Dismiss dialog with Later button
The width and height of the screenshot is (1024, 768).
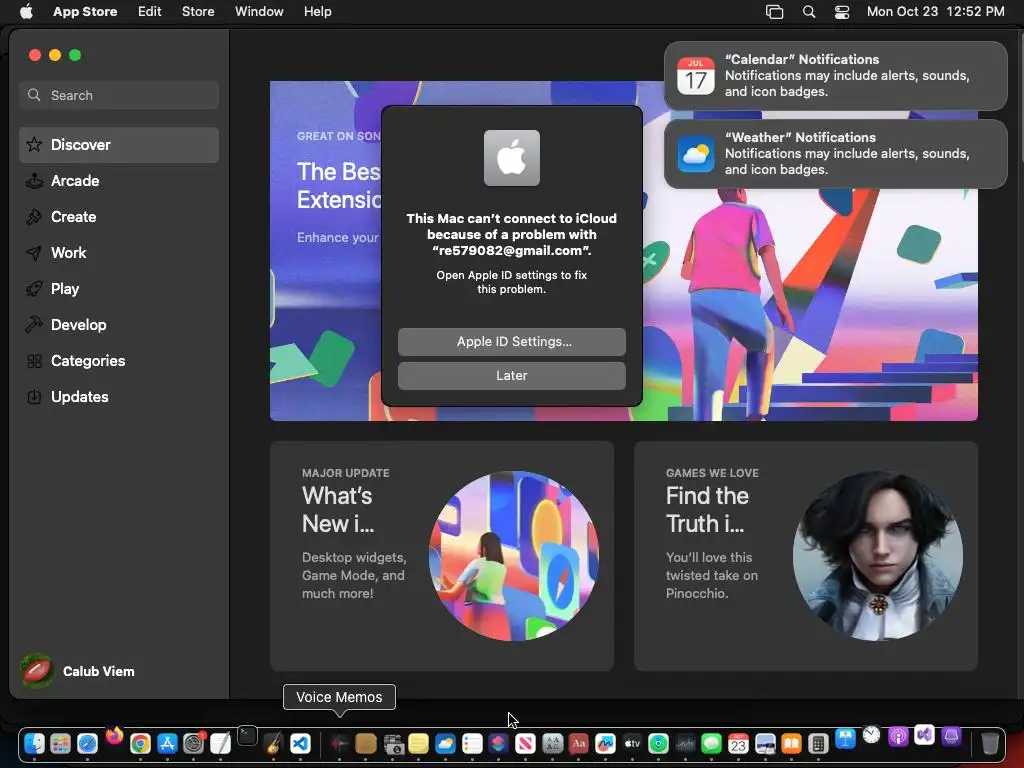coord(512,376)
